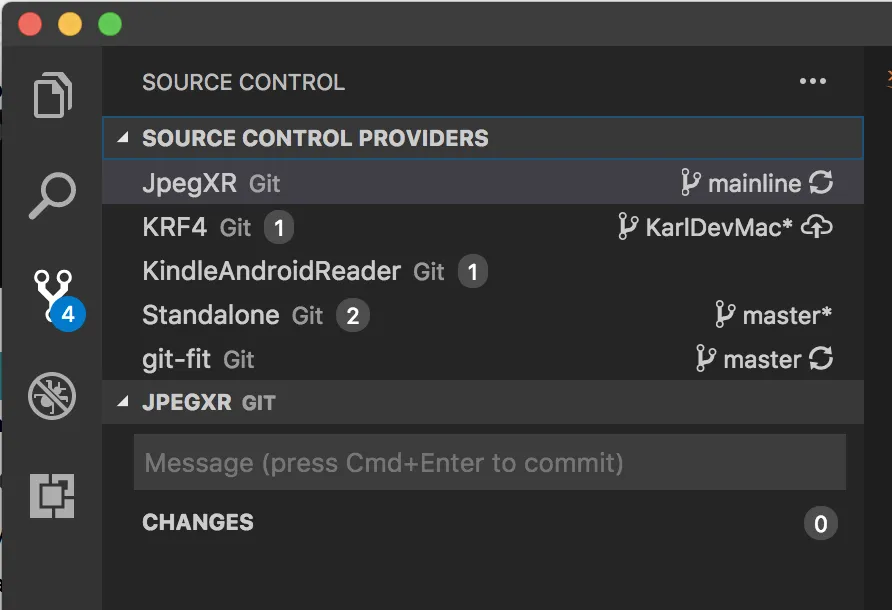The height and width of the screenshot is (610, 892).
Task: Switch the JpegXR mainline branch
Action: (x=742, y=183)
